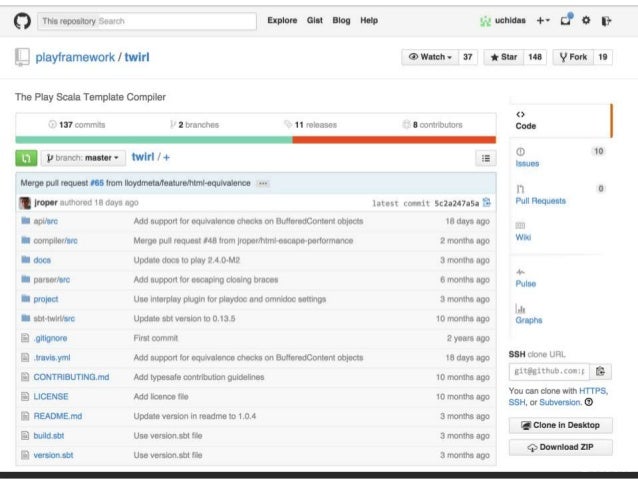View the 148 stargazers count
Image resolution: width=638 pixels, height=479 pixels.
point(535,57)
